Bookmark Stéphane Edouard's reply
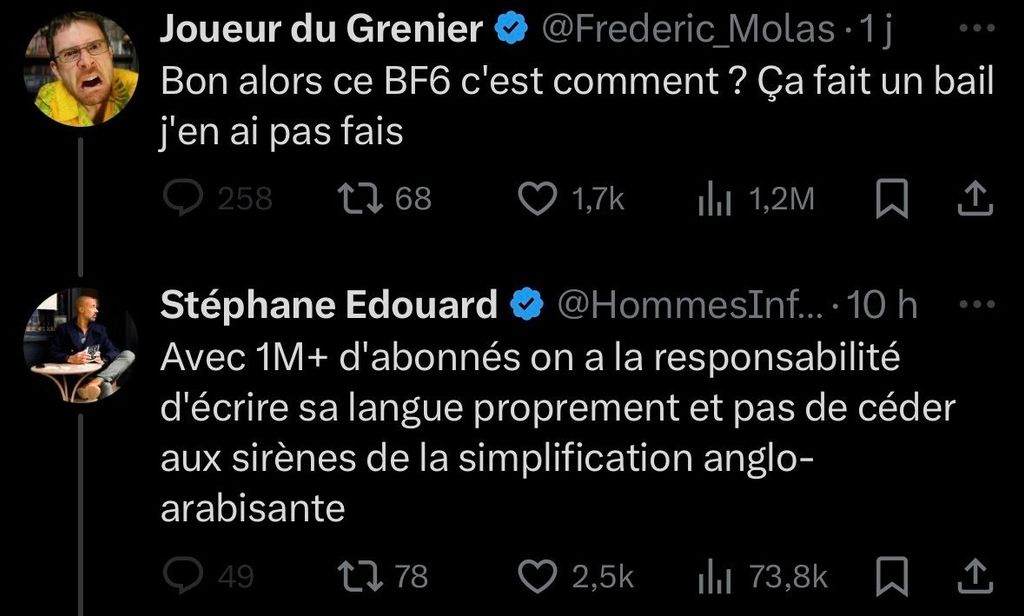Viewport: 1024px width, 616px height. tap(891, 577)
